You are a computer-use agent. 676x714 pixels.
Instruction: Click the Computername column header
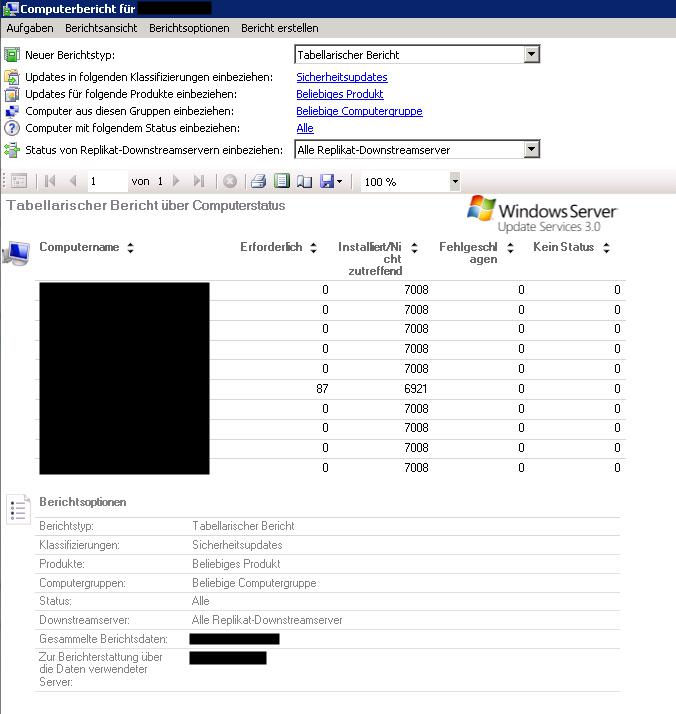click(x=79, y=247)
